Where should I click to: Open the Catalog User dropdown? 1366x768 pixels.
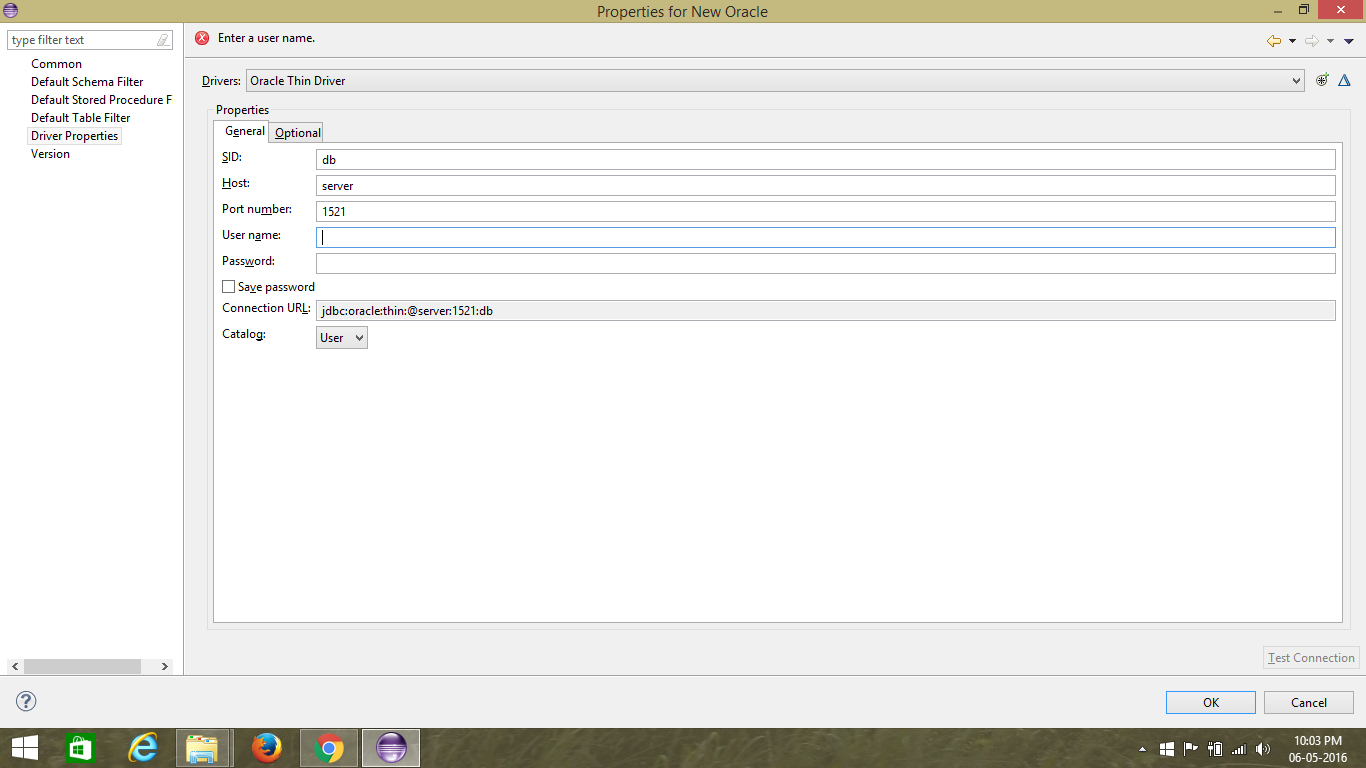[342, 338]
